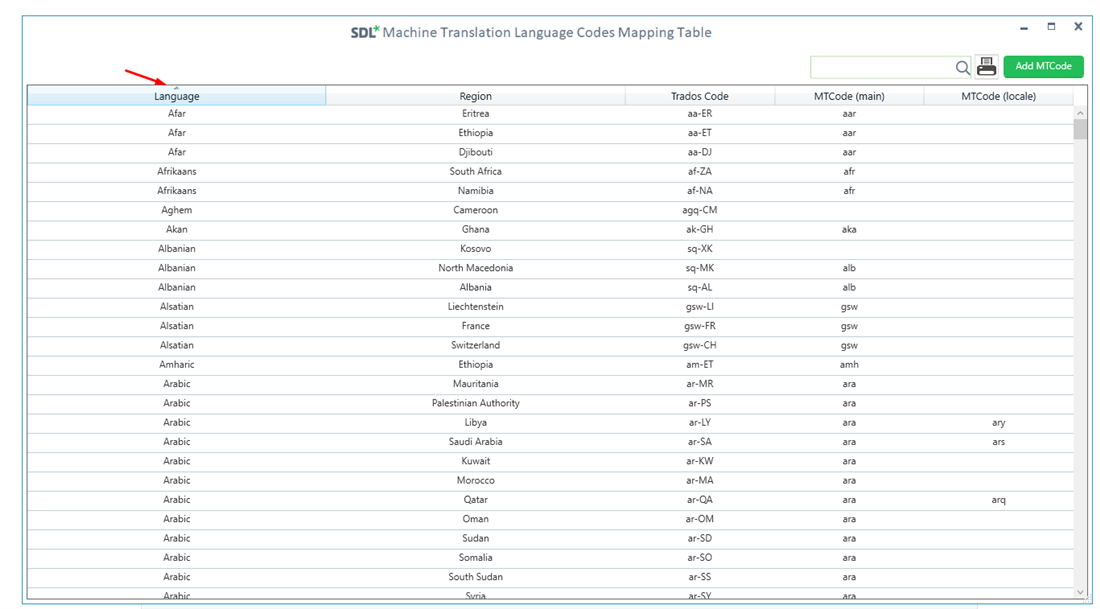Select the ar-SD Trados code cell
This screenshot has width=1100, height=609.
pyautogui.click(x=699, y=538)
